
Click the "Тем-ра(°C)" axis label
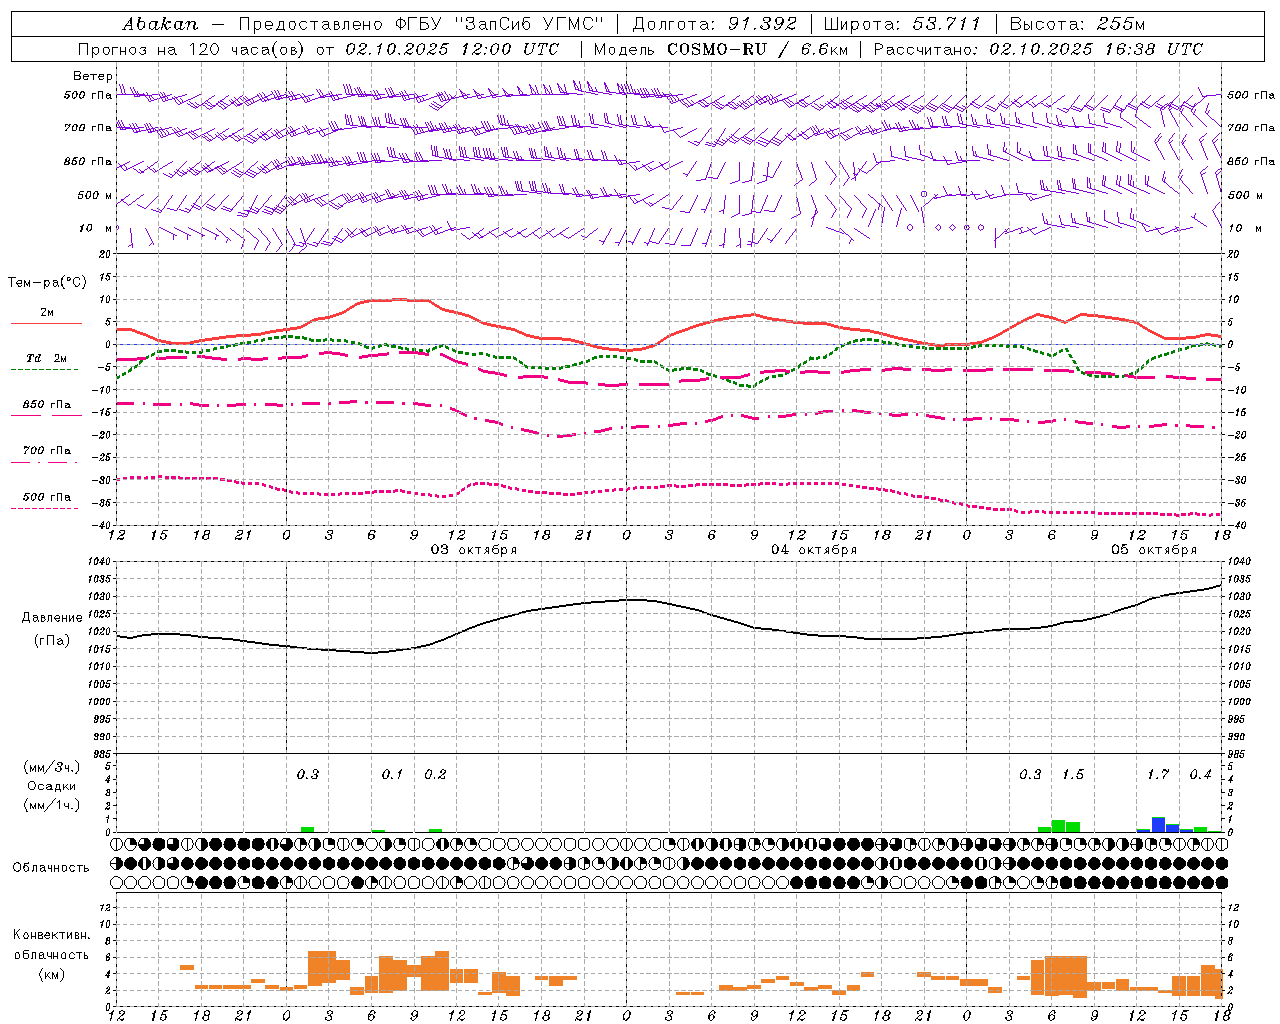(x=47, y=283)
